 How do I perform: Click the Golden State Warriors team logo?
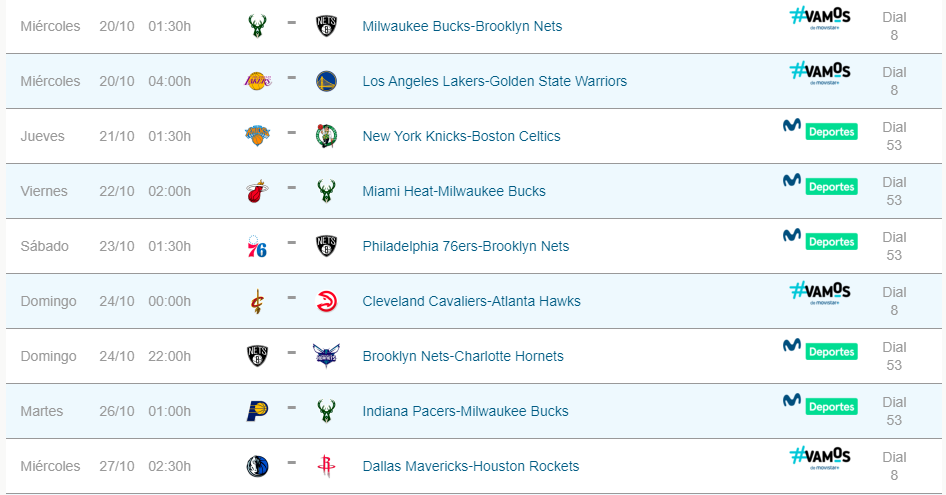click(326, 81)
